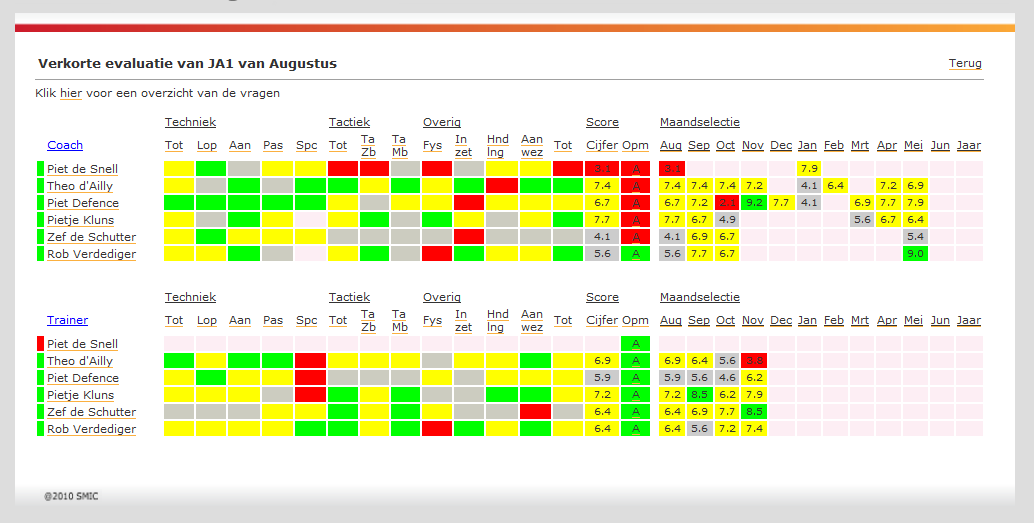
Task: Click the 7.9 Jan cell for Piet de Snell
Action: (x=809, y=169)
